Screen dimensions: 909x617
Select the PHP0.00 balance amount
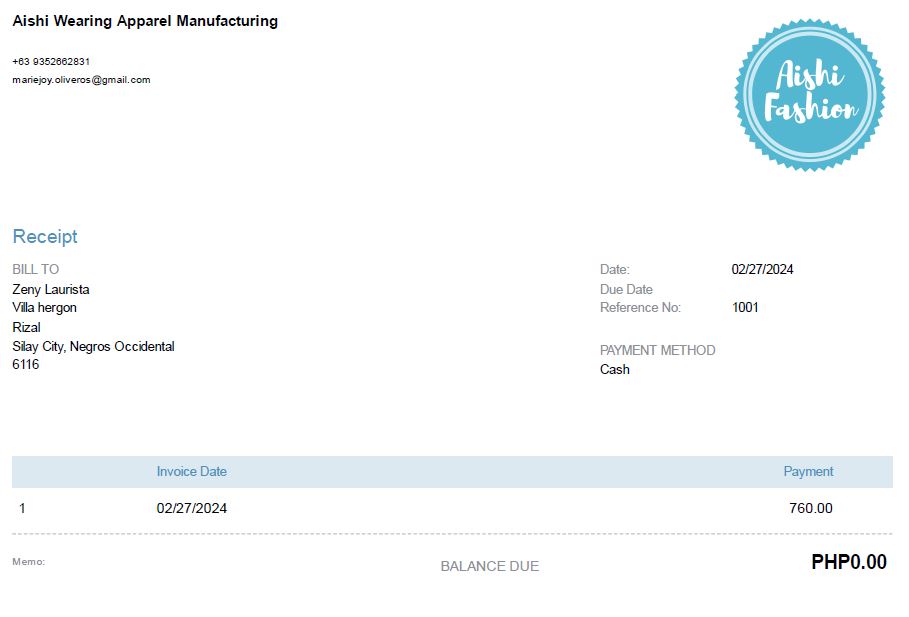[x=848, y=562]
